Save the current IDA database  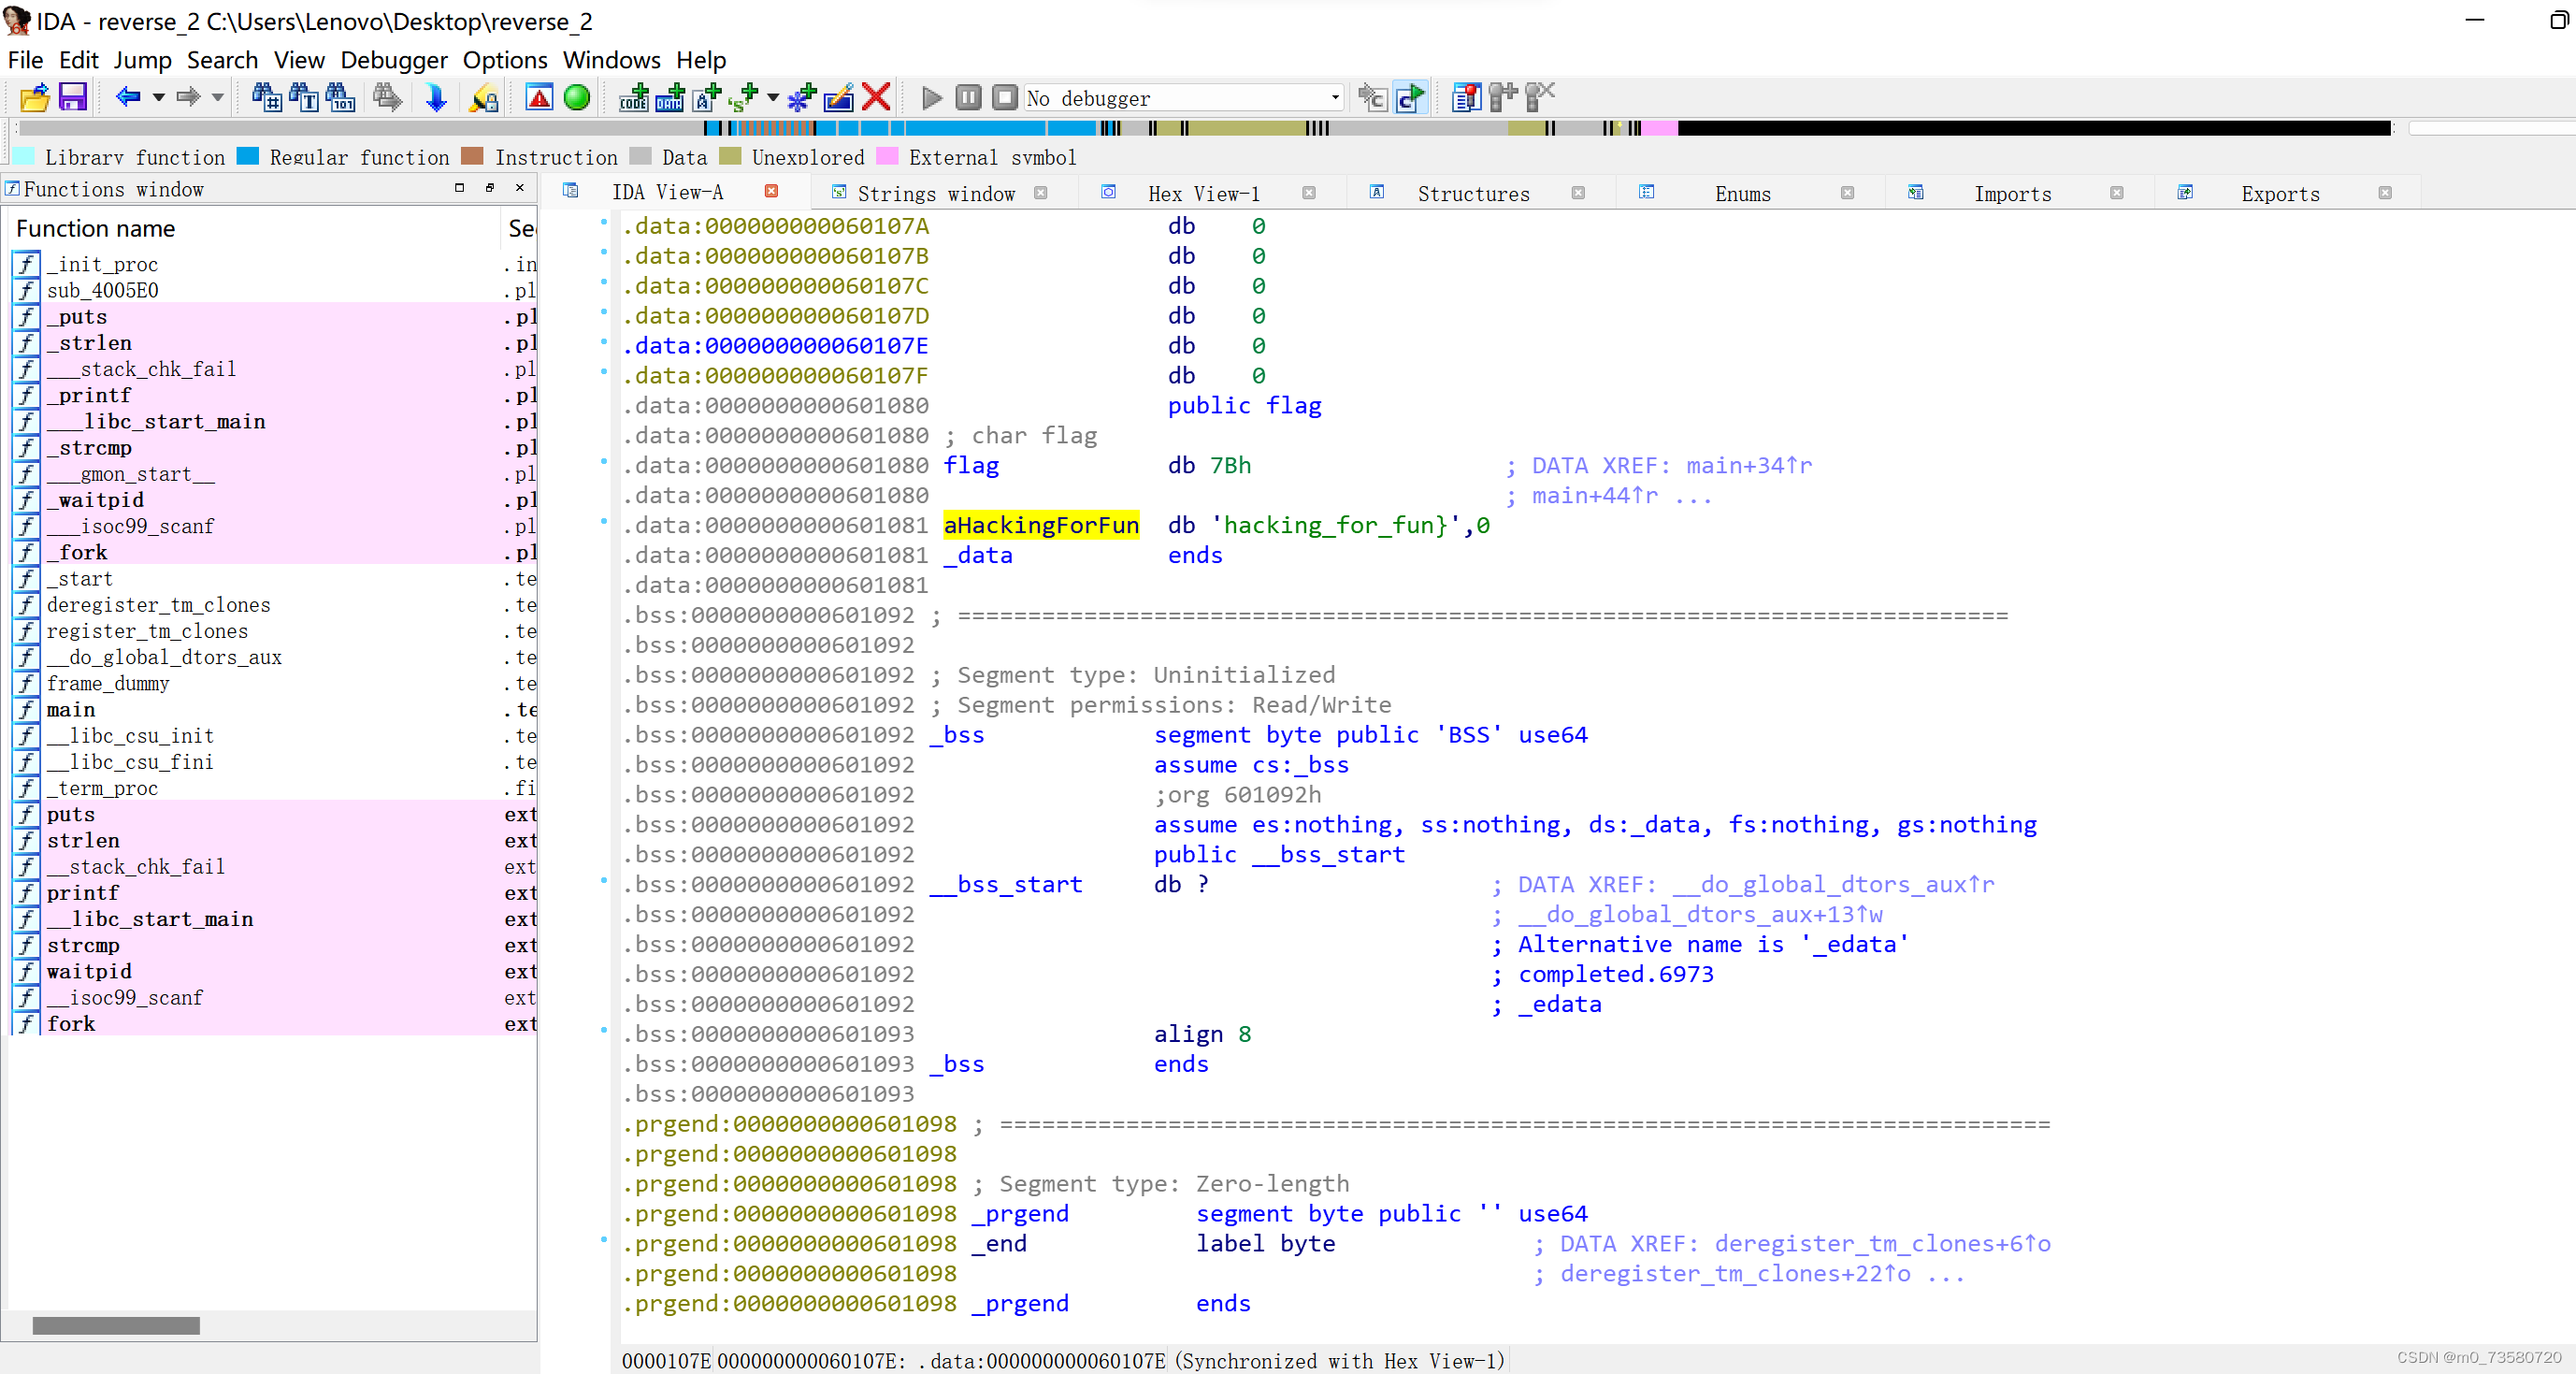click(x=71, y=97)
